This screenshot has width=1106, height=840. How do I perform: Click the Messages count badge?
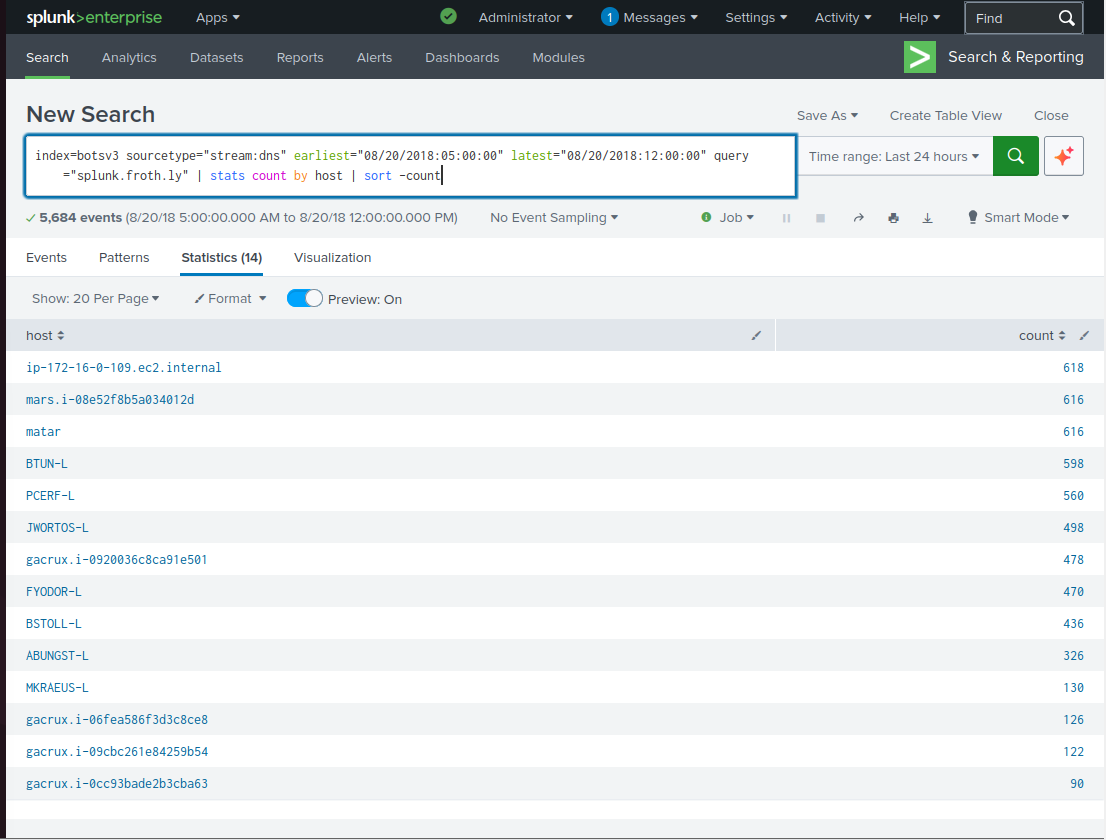(609, 17)
